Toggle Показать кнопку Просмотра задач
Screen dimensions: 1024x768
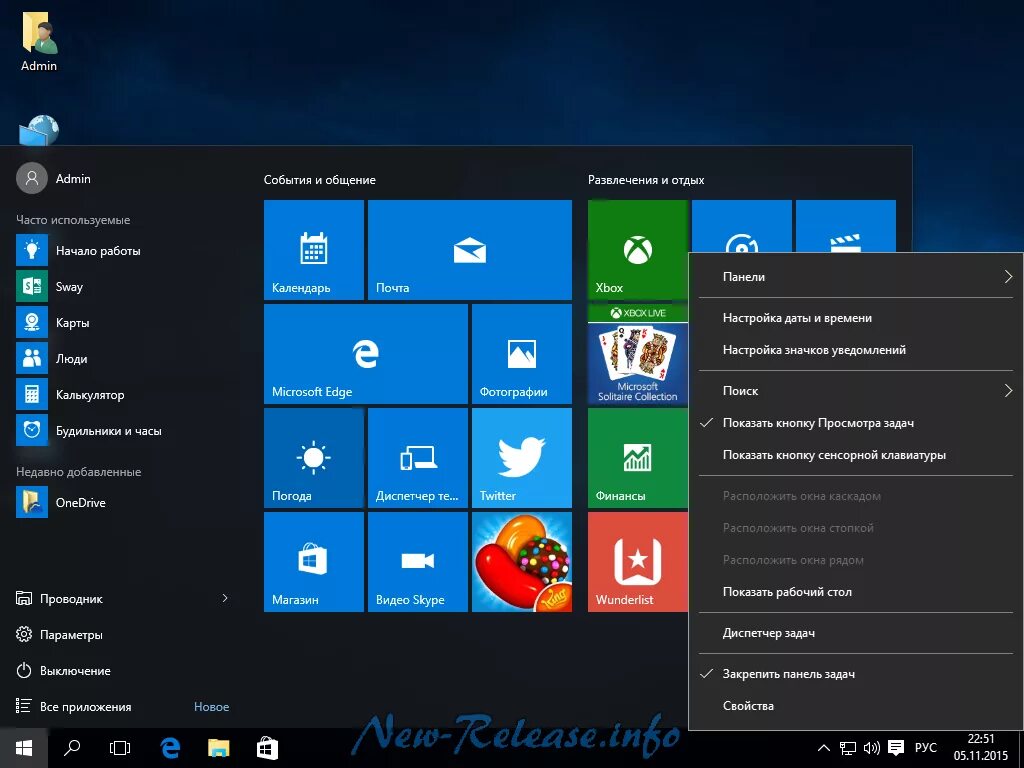856,423
